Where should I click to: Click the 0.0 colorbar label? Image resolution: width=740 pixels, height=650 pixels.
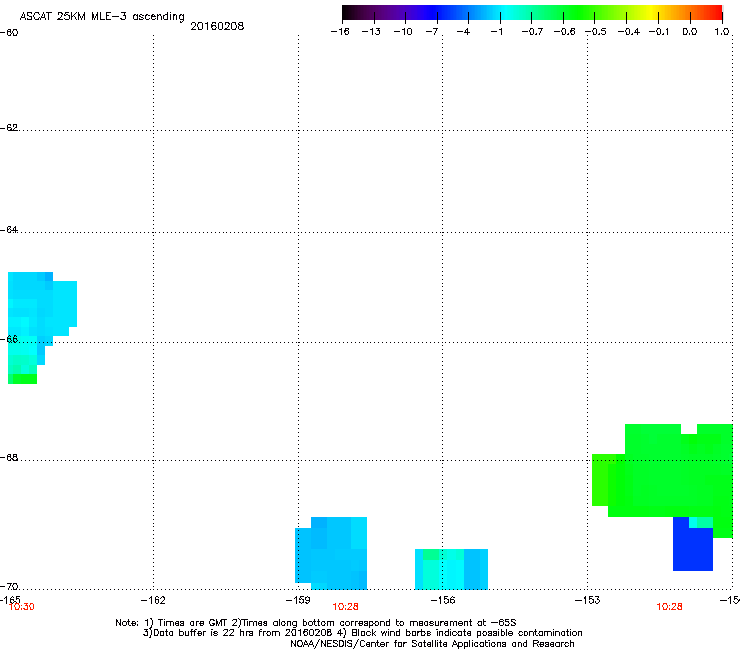[x=690, y=32]
